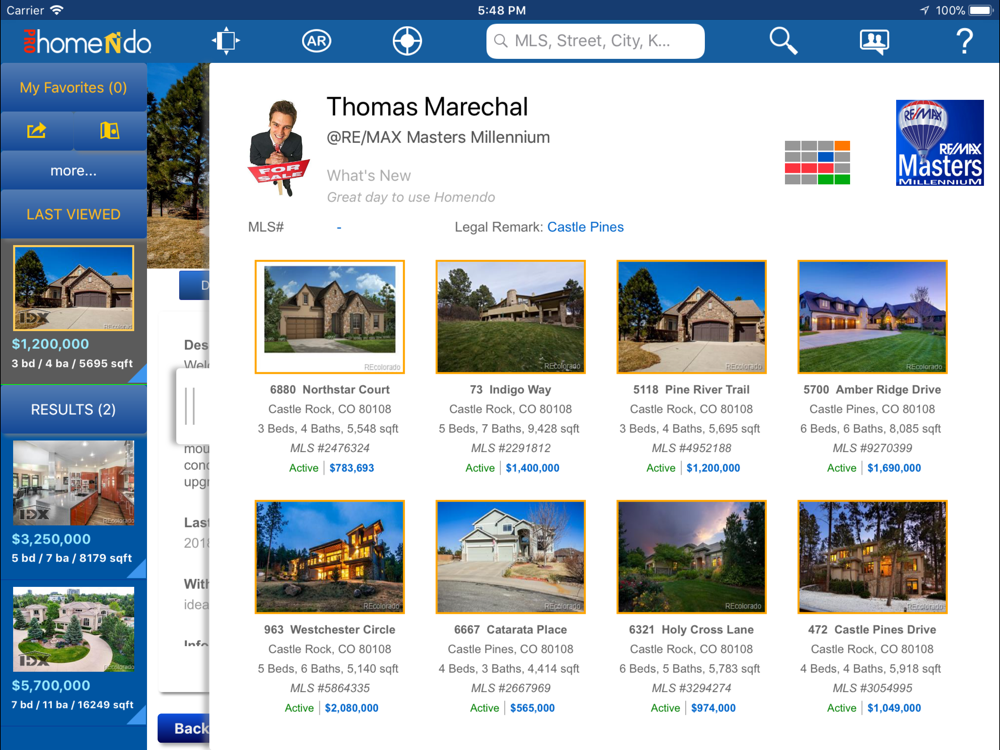
Task: Select the My Favorites (0) tab
Action: point(73,88)
